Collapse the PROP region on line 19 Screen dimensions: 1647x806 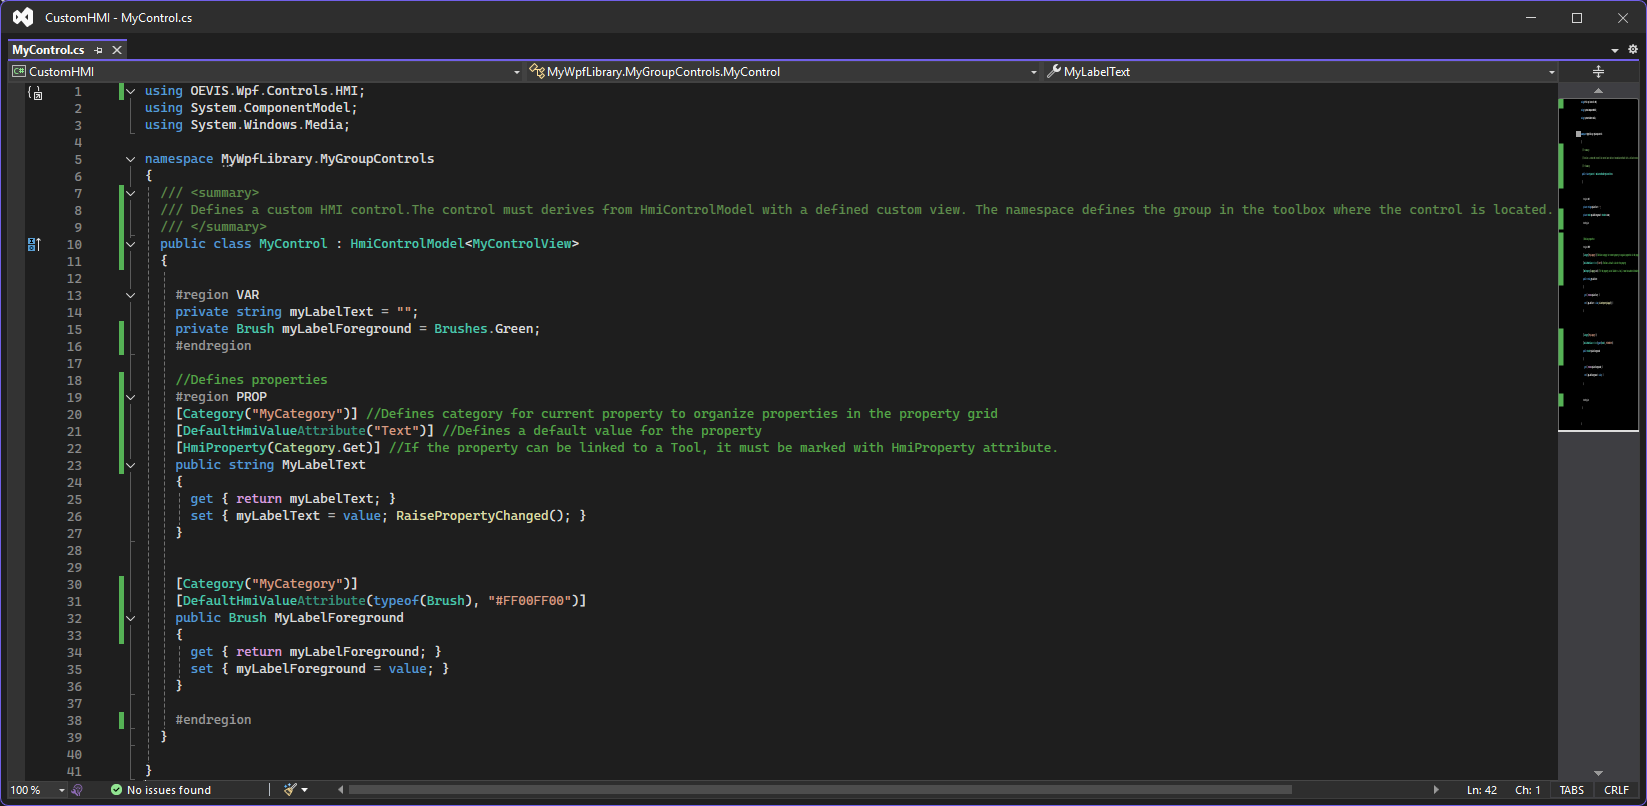pyautogui.click(x=130, y=397)
